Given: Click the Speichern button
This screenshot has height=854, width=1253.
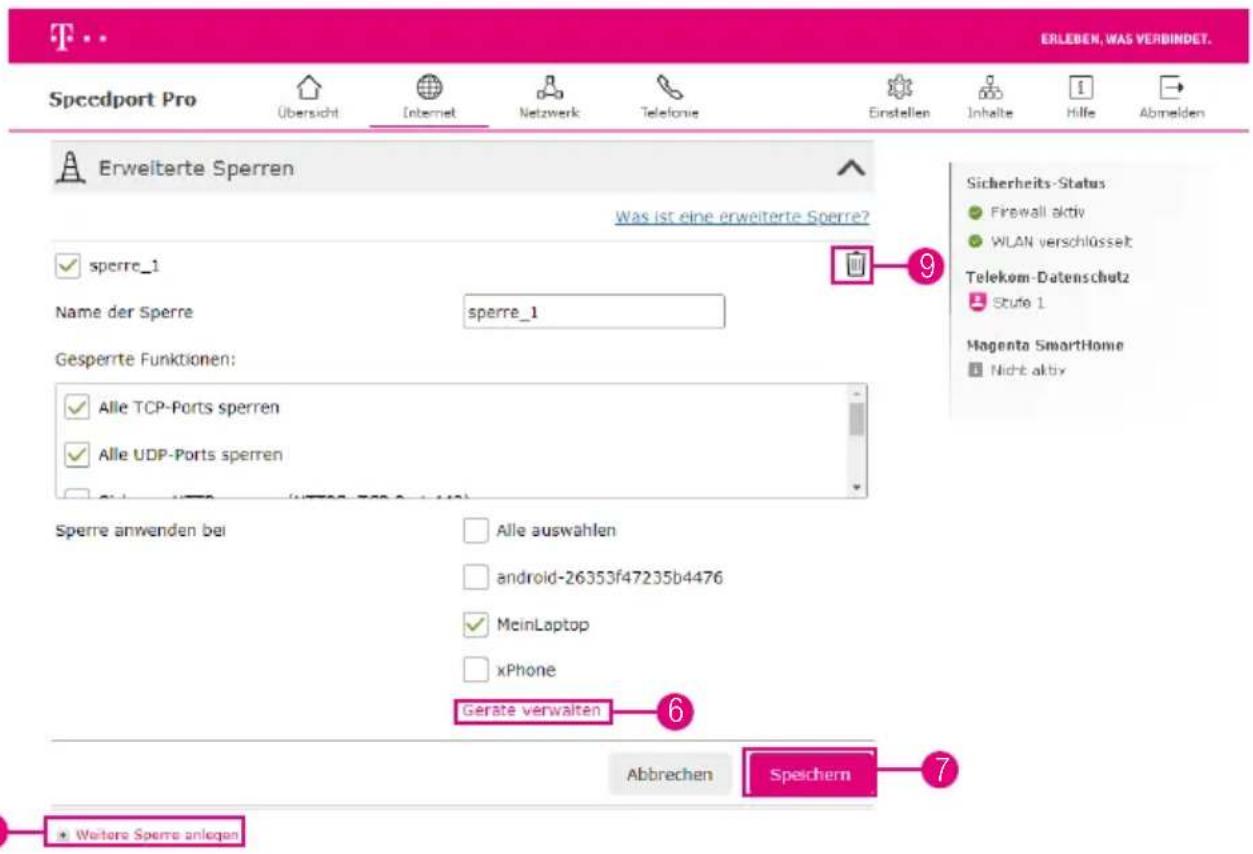Looking at the screenshot, I should 809,775.
